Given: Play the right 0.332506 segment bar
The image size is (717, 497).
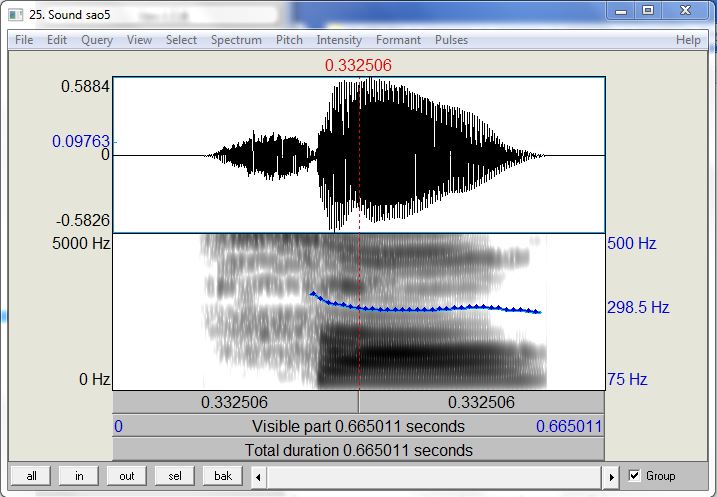Looking at the screenshot, I should (x=482, y=402).
